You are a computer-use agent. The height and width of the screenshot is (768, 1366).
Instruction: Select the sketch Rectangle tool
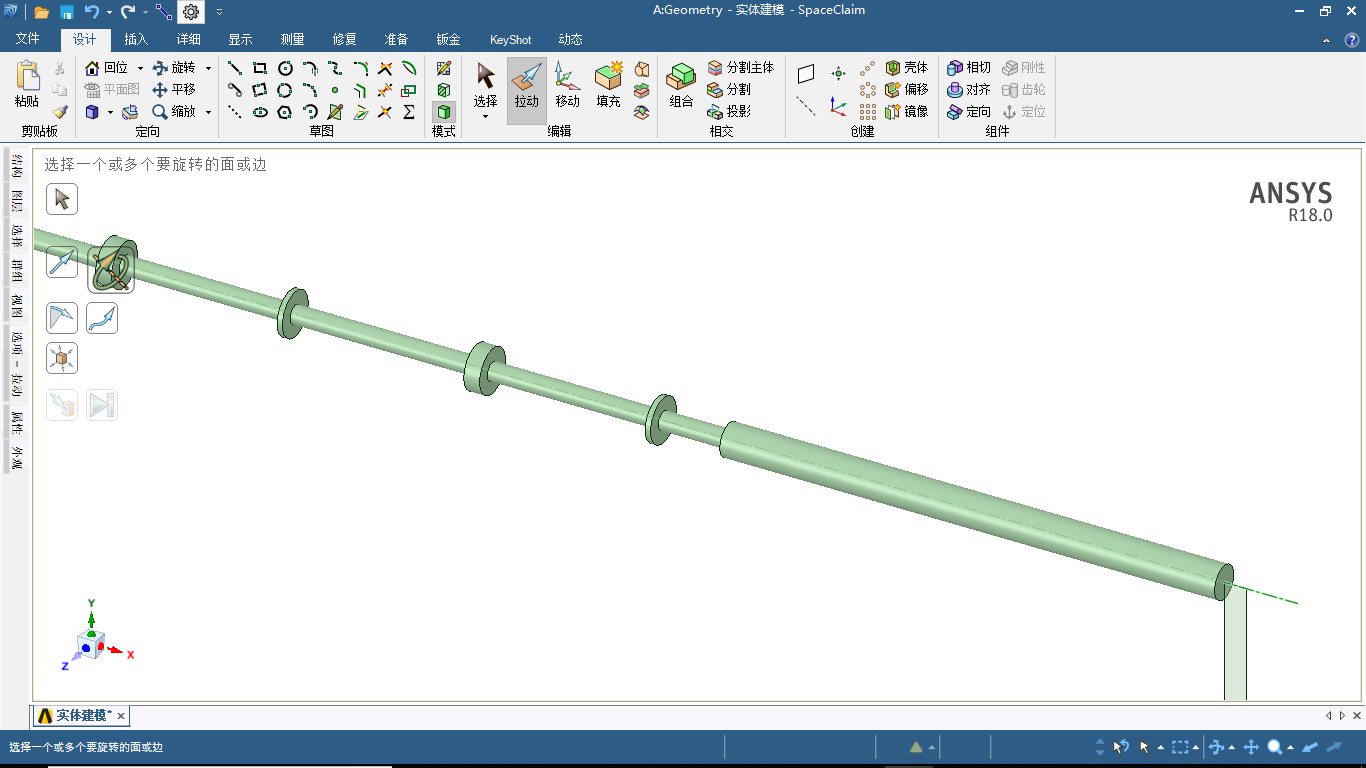[260, 68]
